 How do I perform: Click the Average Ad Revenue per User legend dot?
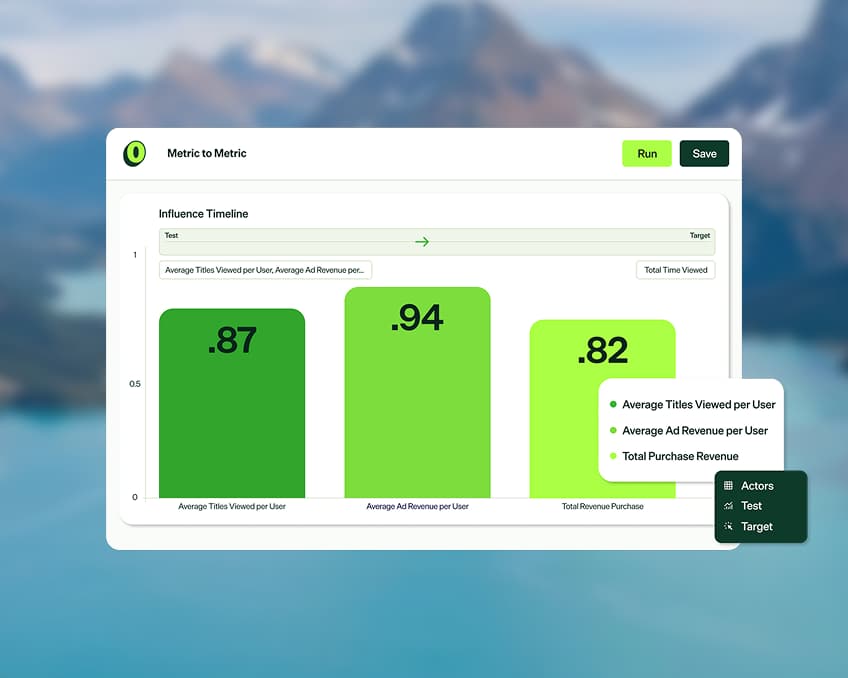click(613, 430)
